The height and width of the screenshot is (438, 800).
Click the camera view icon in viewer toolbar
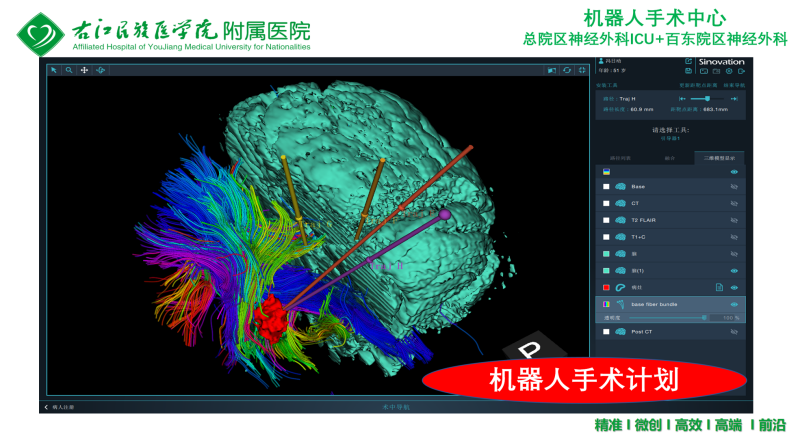tap(552, 70)
